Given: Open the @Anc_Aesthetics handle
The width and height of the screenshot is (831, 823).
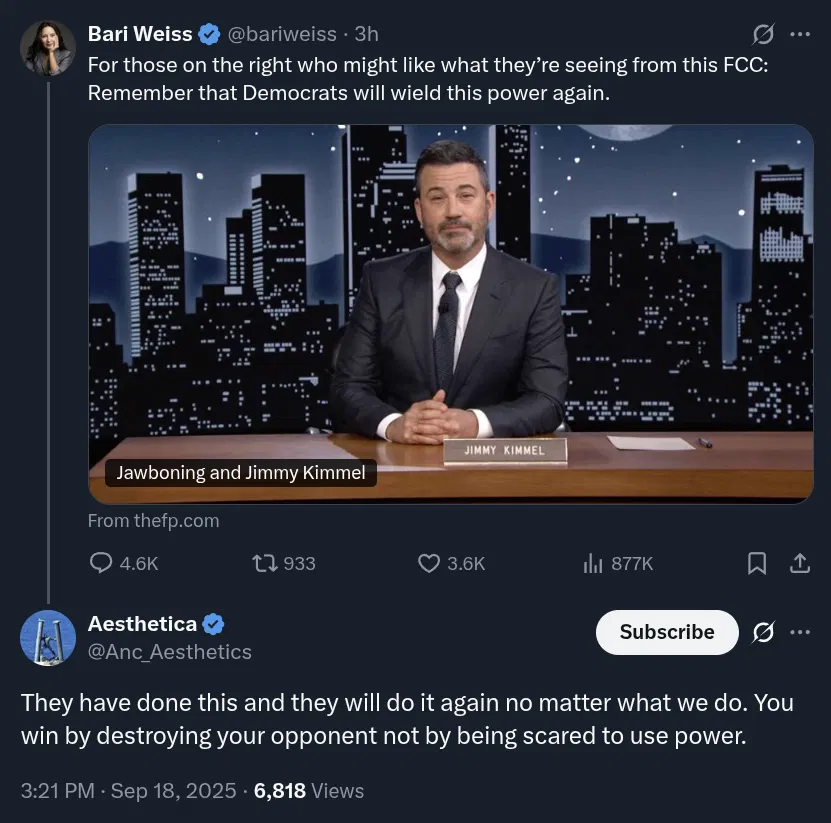Looking at the screenshot, I should [170, 651].
